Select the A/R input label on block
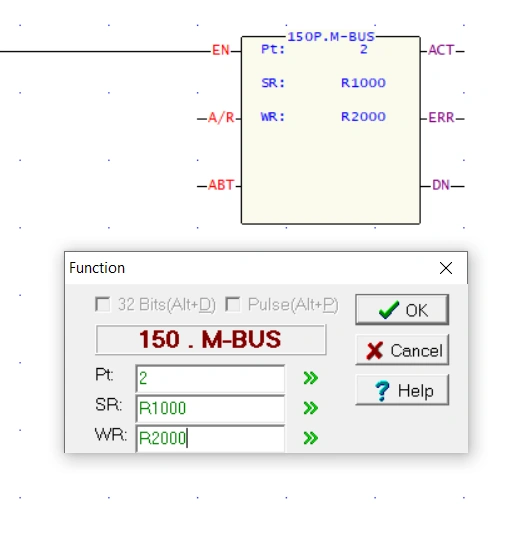This screenshot has width=524, height=551. 221,117
